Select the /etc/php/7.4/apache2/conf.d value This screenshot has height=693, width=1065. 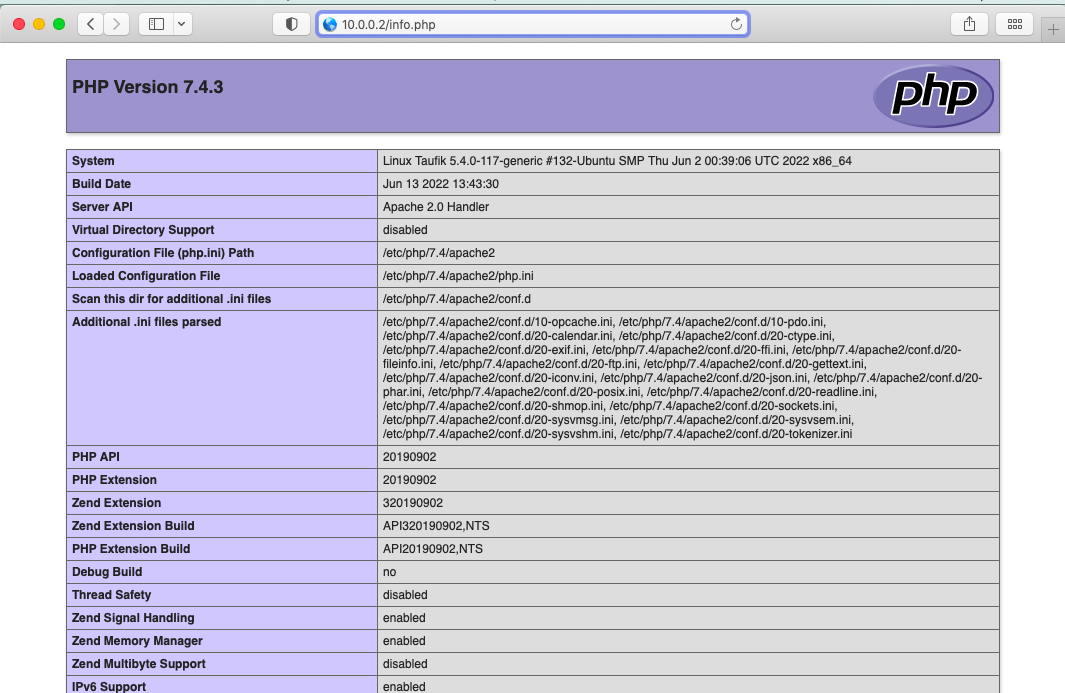[456, 300]
